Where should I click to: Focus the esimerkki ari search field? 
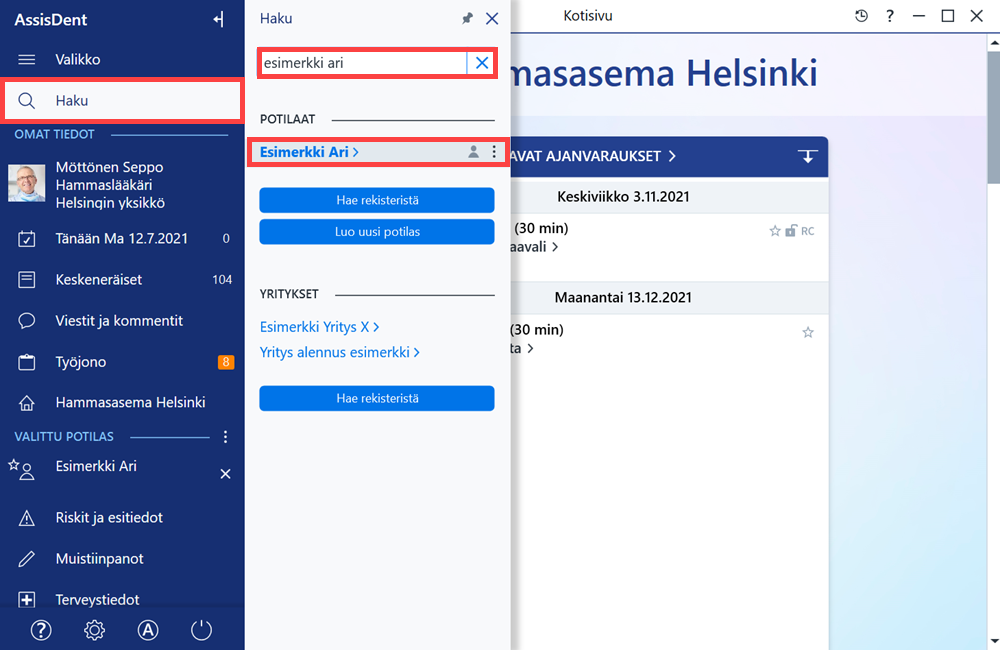click(x=364, y=63)
